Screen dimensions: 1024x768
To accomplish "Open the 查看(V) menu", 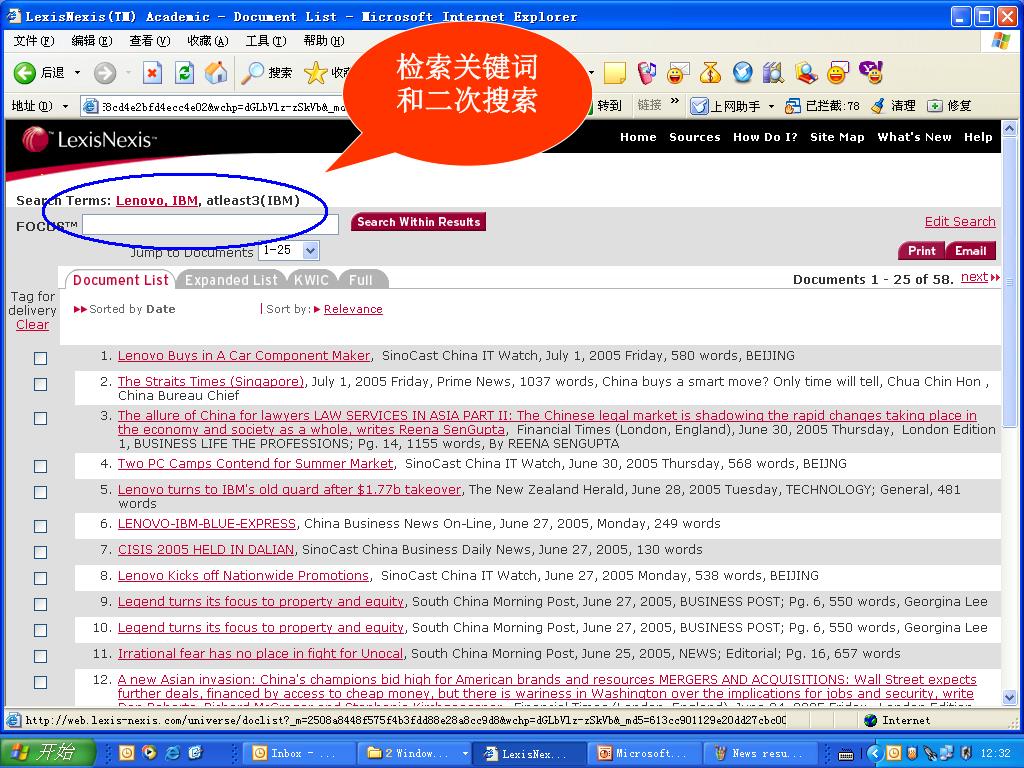I will (150, 40).
